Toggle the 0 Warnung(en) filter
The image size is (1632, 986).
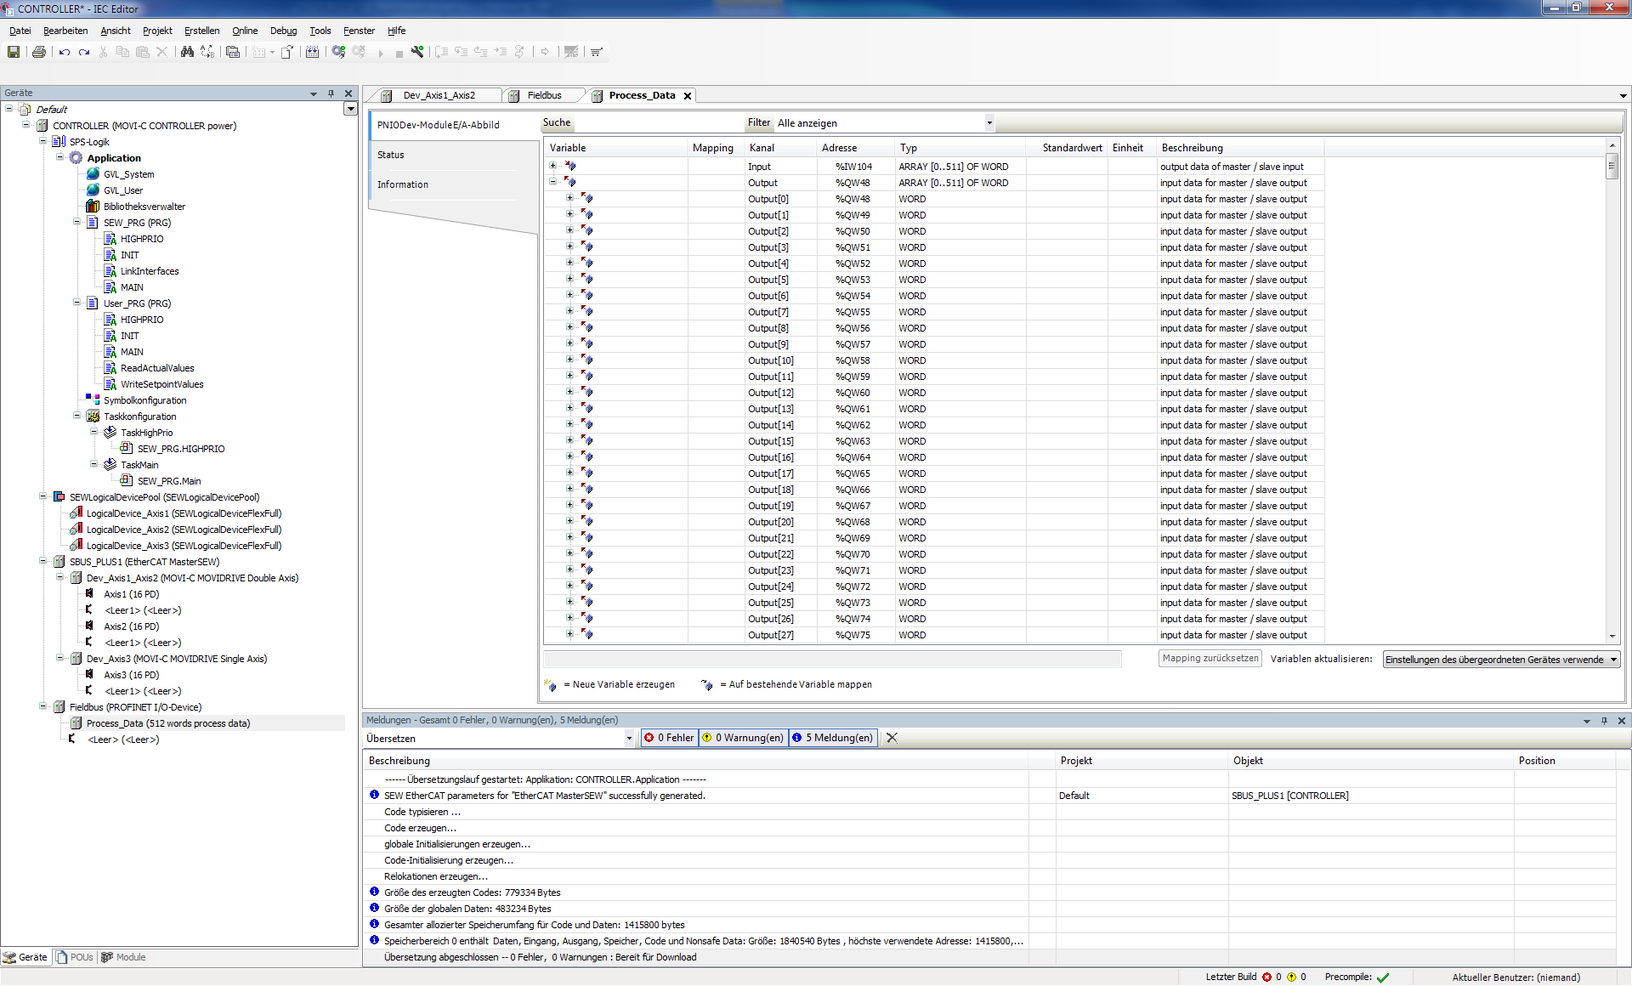pyautogui.click(x=743, y=738)
